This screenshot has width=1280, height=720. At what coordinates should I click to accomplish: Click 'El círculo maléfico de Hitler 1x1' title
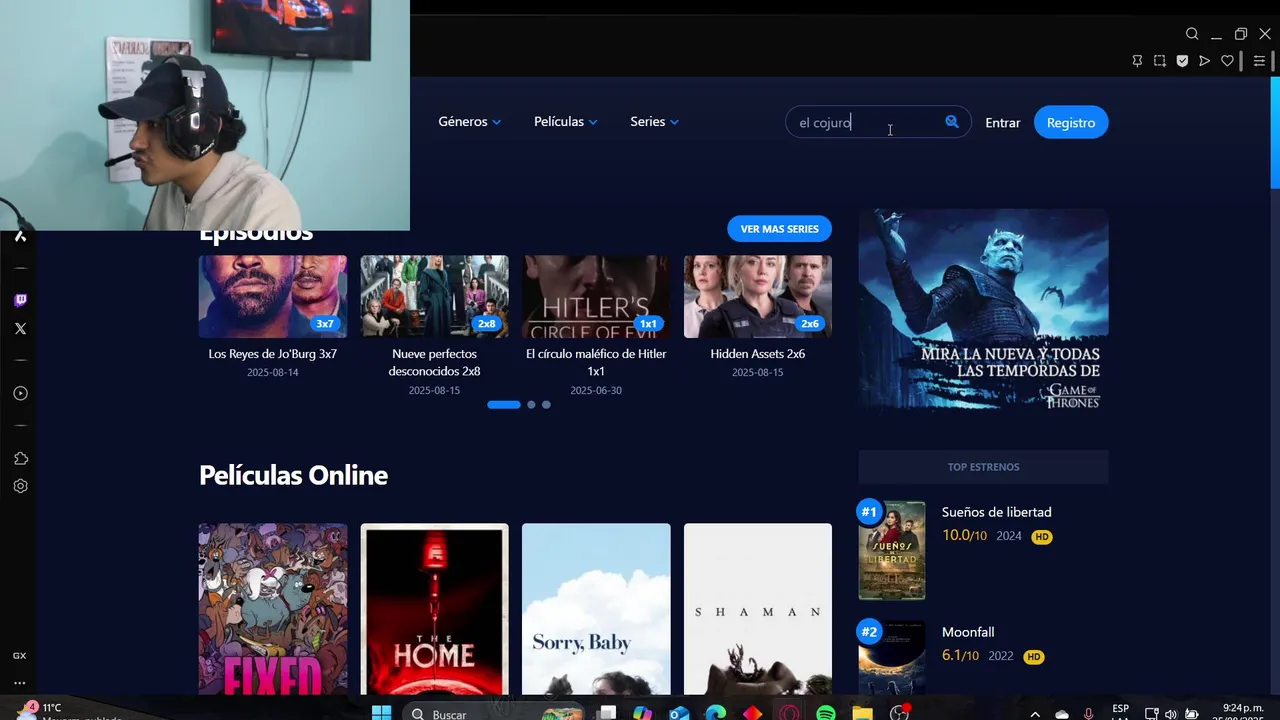[596, 362]
